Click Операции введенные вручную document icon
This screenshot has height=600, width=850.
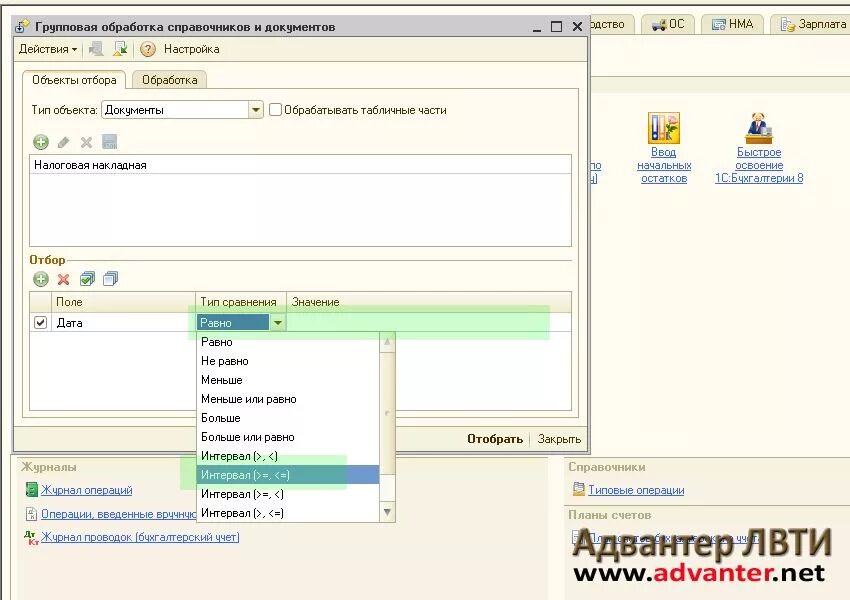click(31, 513)
